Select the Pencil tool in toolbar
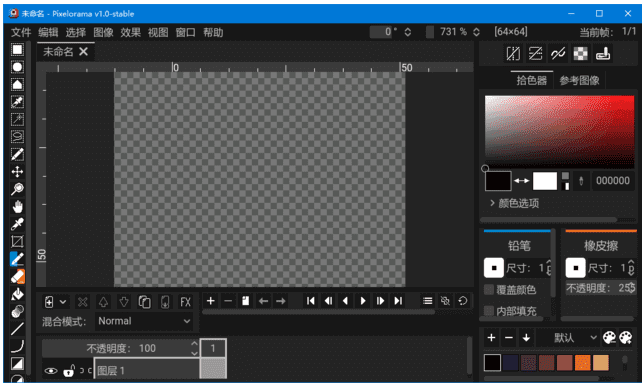Viewport: 642px width, 385px height. click(x=17, y=259)
